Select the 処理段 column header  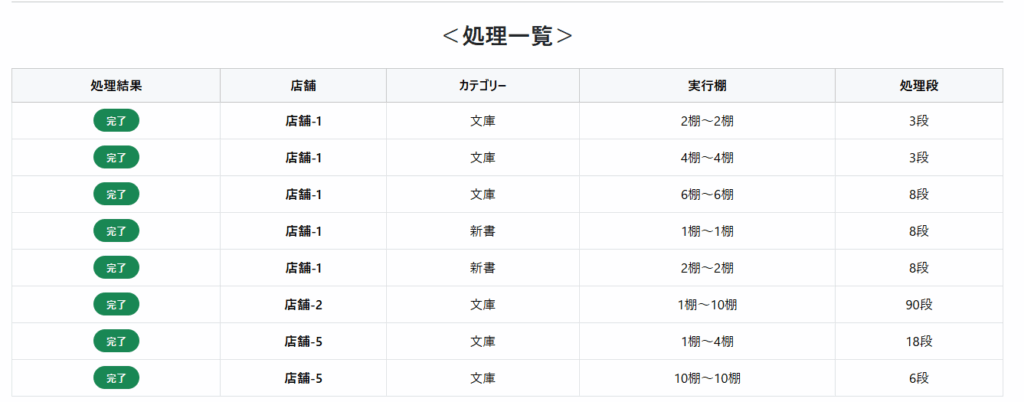click(x=919, y=86)
